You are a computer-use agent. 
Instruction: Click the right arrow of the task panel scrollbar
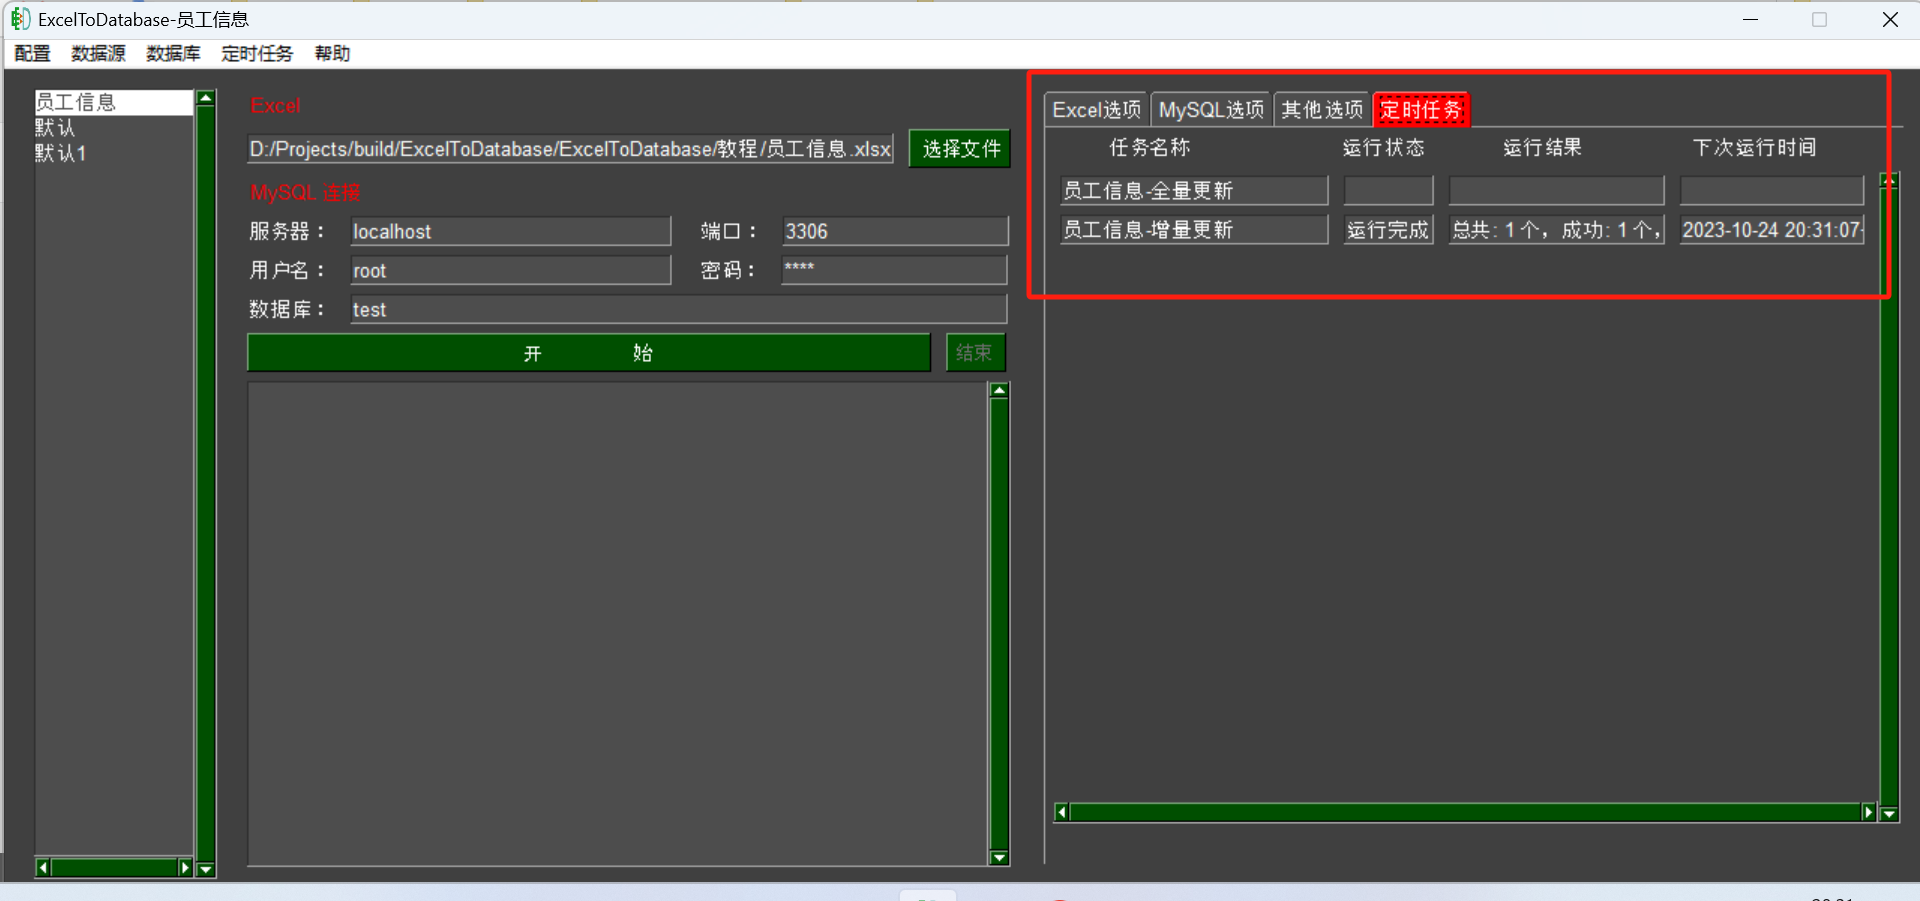pos(1868,812)
